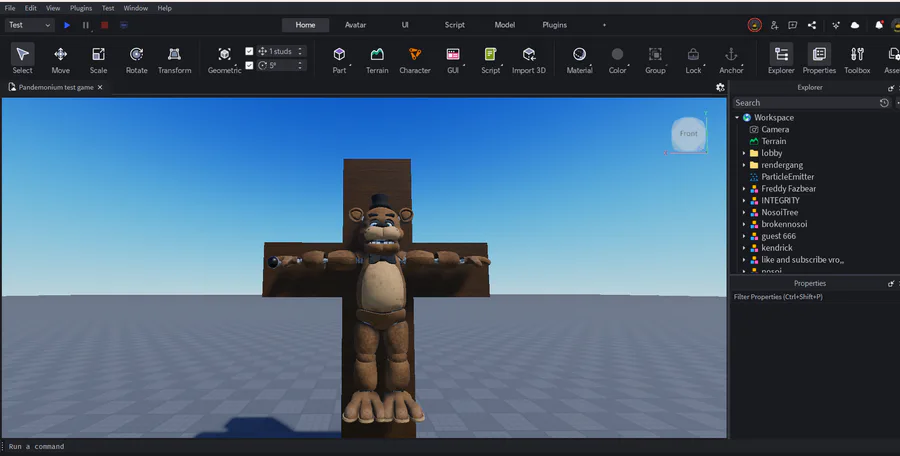Click Import 3D
Viewport: 900px width, 456px height.
pyautogui.click(x=529, y=59)
